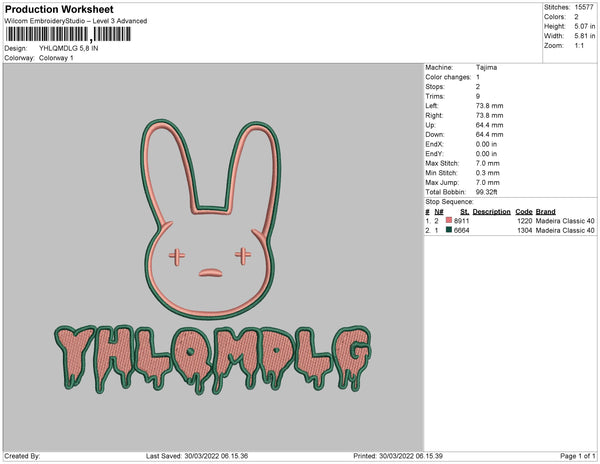The width and height of the screenshot is (600, 464).
Task: Click the Stop Sequence heading
Action: tap(449, 202)
